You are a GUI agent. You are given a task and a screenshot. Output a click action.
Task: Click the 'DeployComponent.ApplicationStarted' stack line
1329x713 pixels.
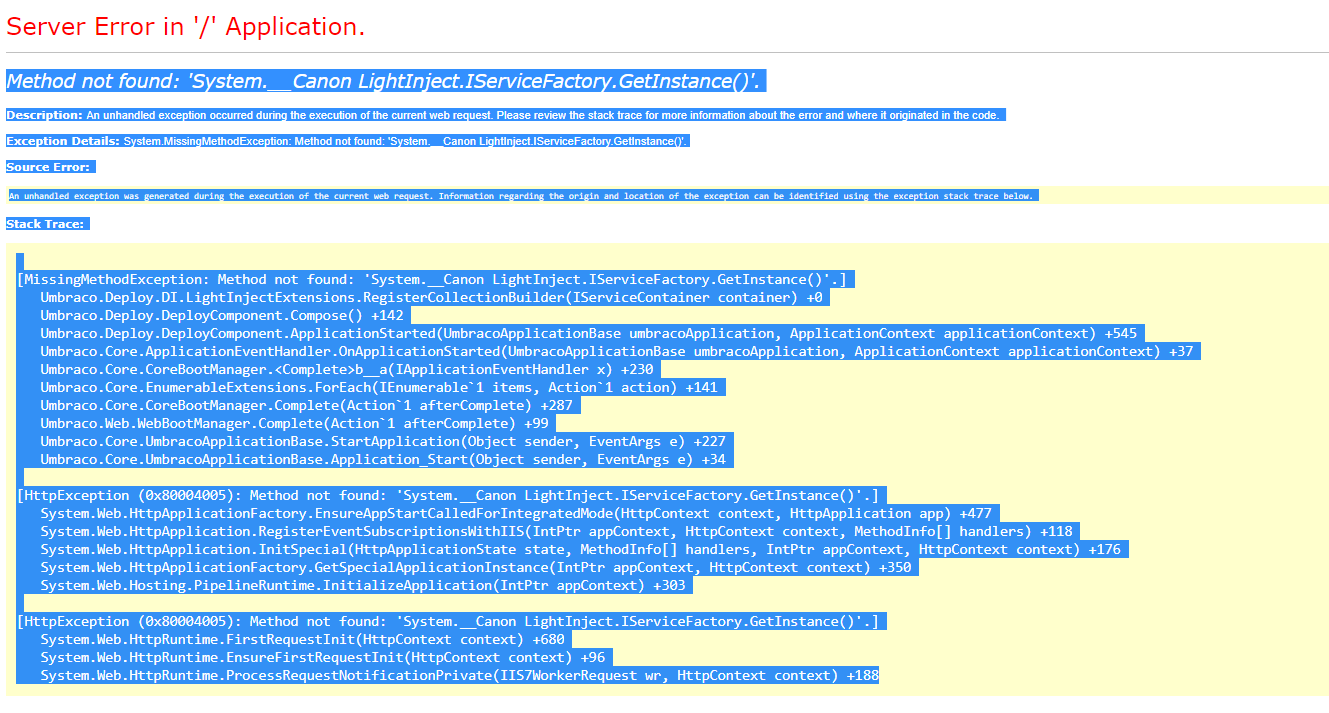(589, 333)
